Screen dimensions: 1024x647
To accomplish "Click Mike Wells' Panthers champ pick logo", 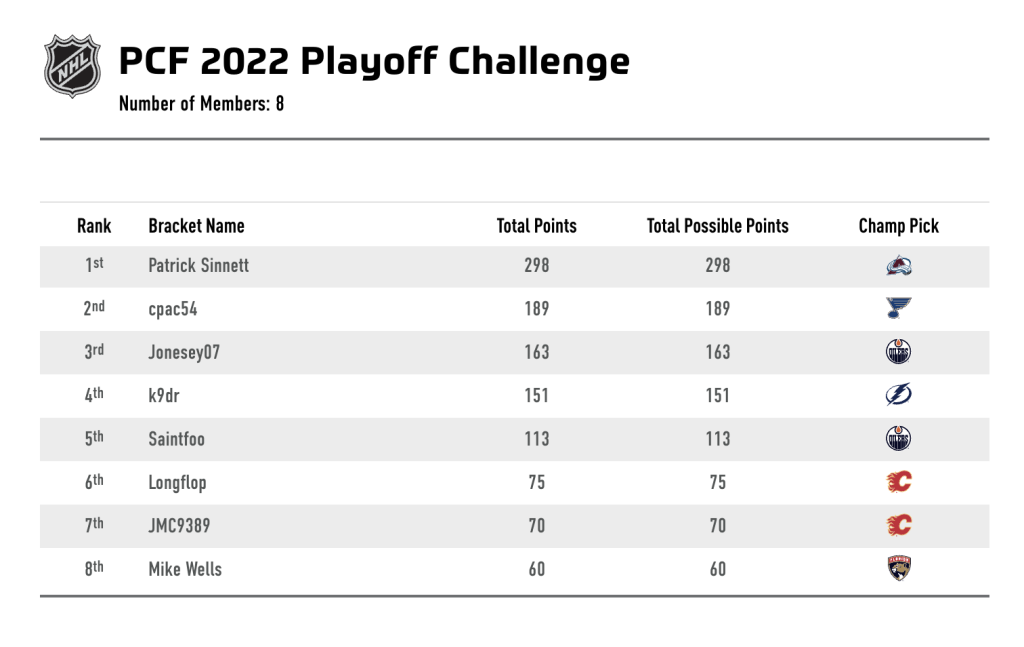I will [899, 569].
